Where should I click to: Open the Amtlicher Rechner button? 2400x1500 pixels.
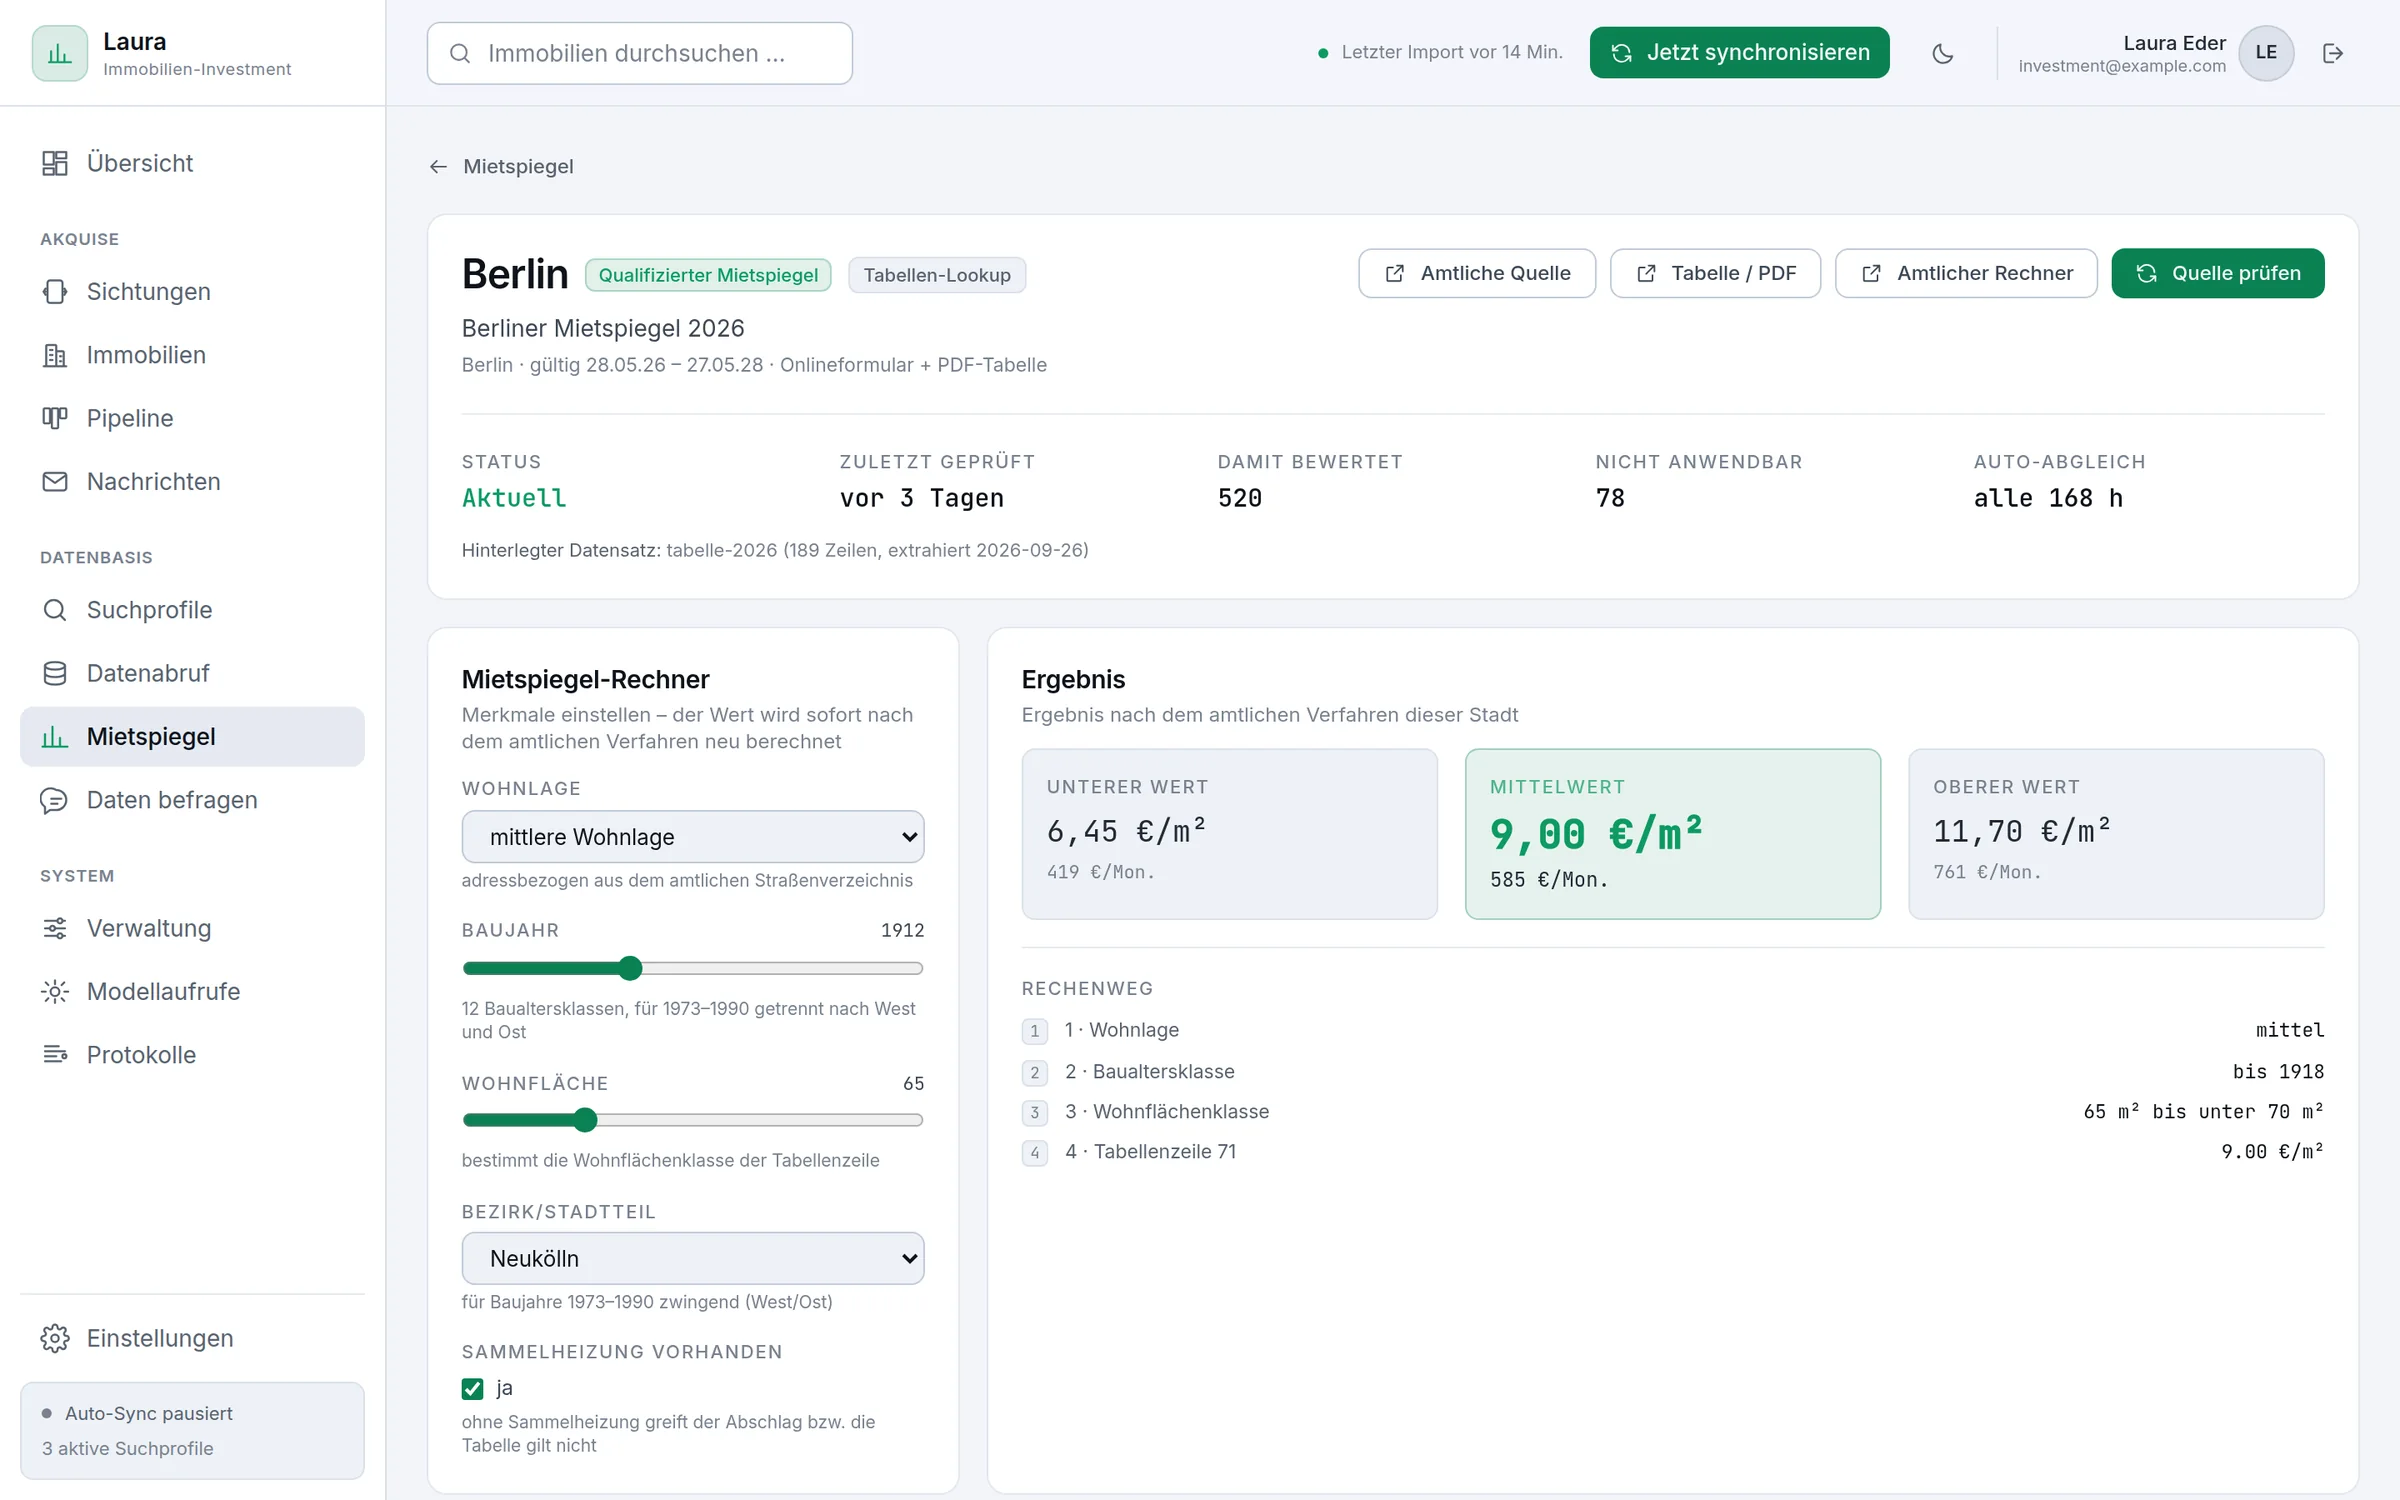point(1966,273)
